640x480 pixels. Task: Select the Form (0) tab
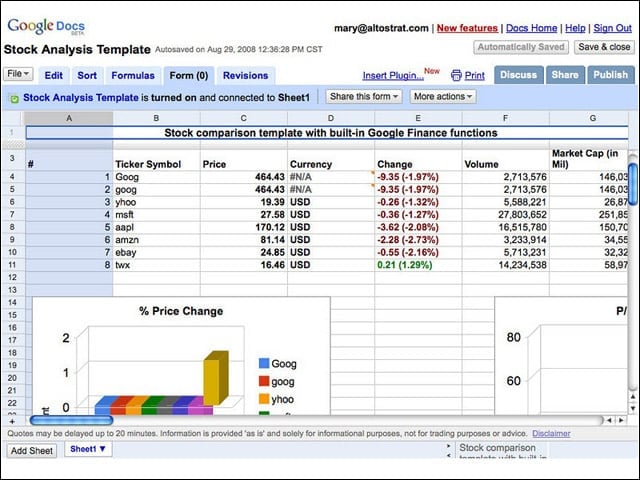pos(189,76)
